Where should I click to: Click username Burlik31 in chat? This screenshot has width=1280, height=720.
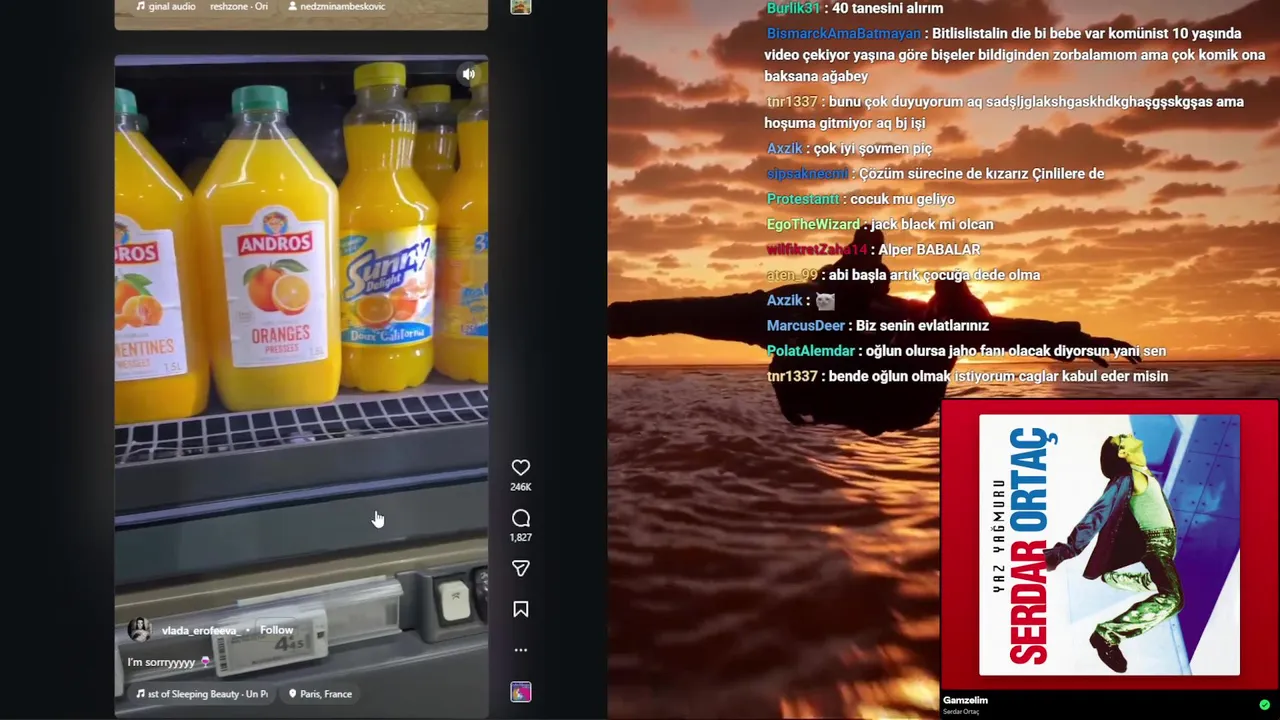793,8
